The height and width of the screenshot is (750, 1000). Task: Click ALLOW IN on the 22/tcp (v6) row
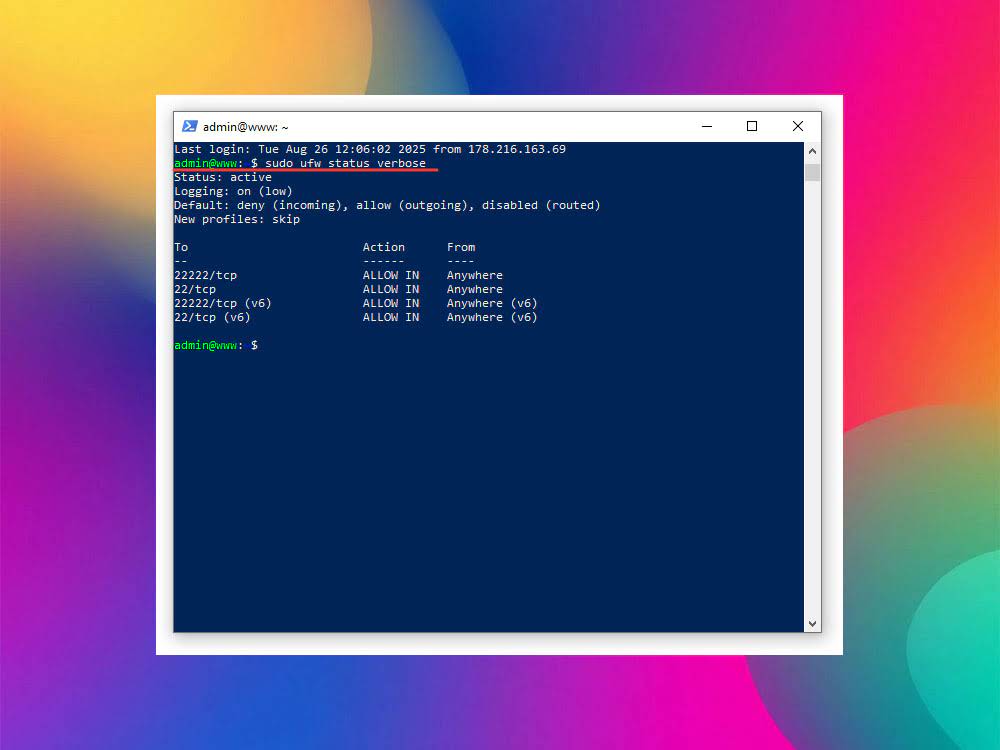(x=391, y=318)
